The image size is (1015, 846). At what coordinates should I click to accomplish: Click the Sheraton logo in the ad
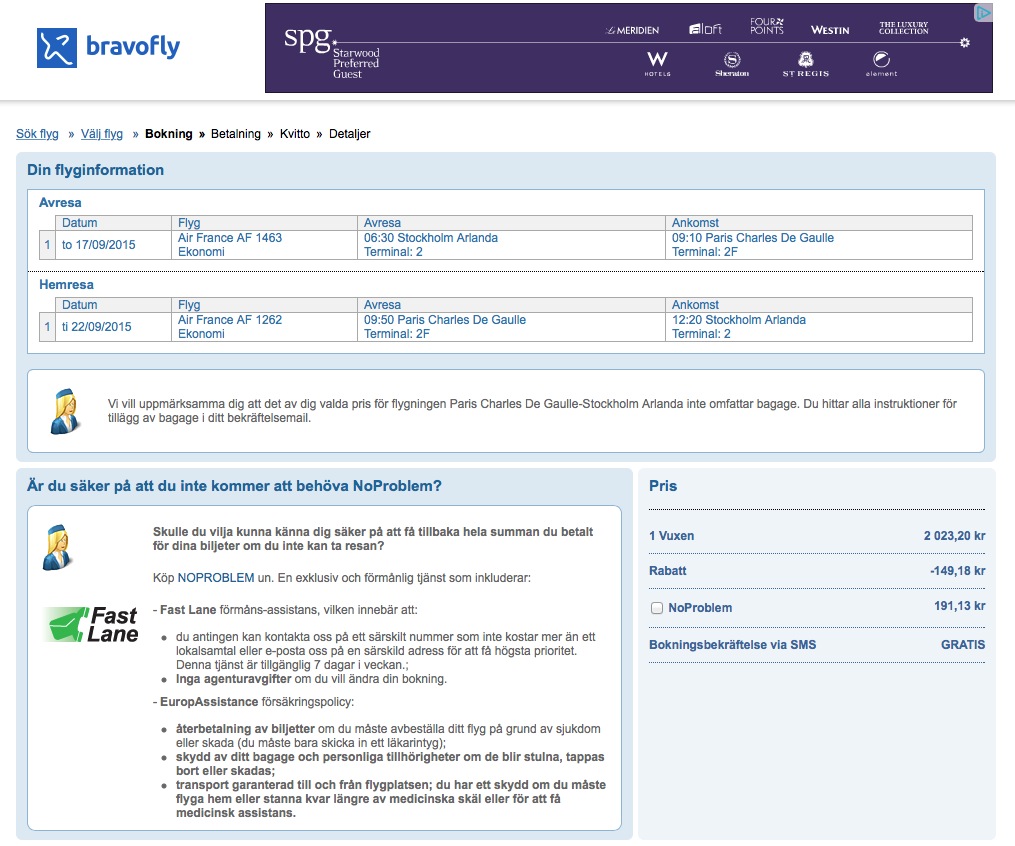(731, 64)
